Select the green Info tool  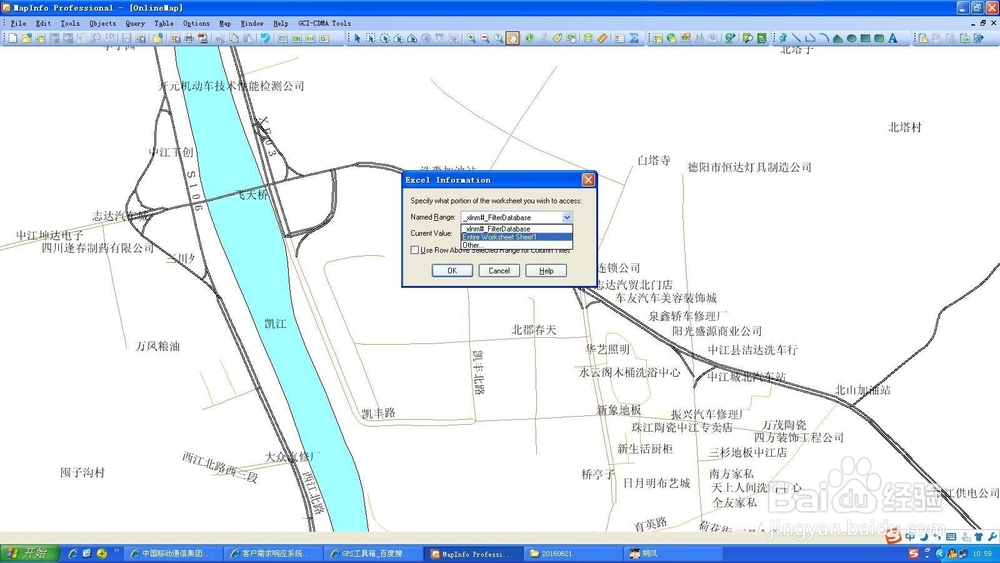pos(529,38)
